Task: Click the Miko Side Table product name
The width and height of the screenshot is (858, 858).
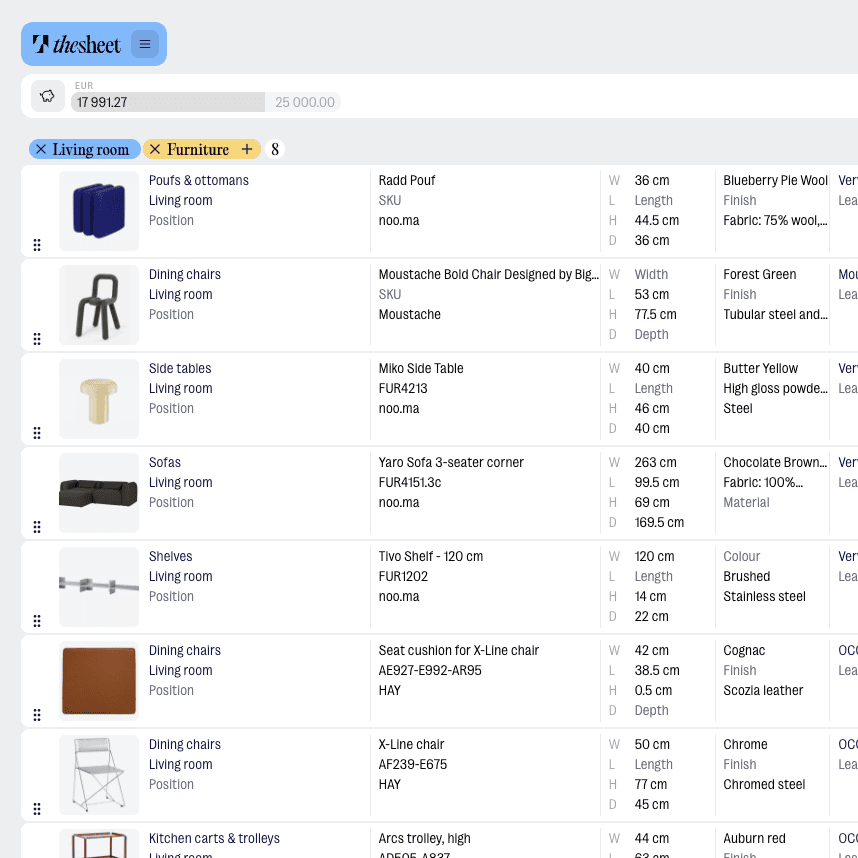Action: pyautogui.click(x=421, y=369)
